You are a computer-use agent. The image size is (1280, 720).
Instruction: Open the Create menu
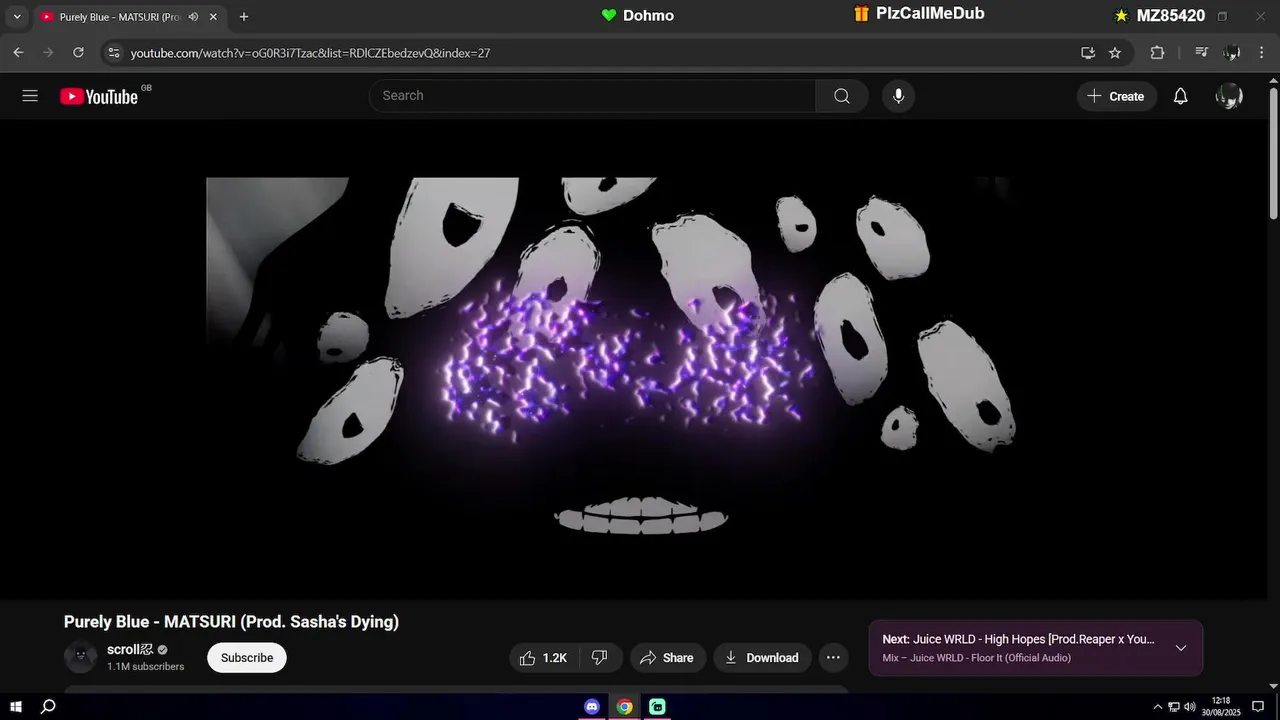[1116, 96]
